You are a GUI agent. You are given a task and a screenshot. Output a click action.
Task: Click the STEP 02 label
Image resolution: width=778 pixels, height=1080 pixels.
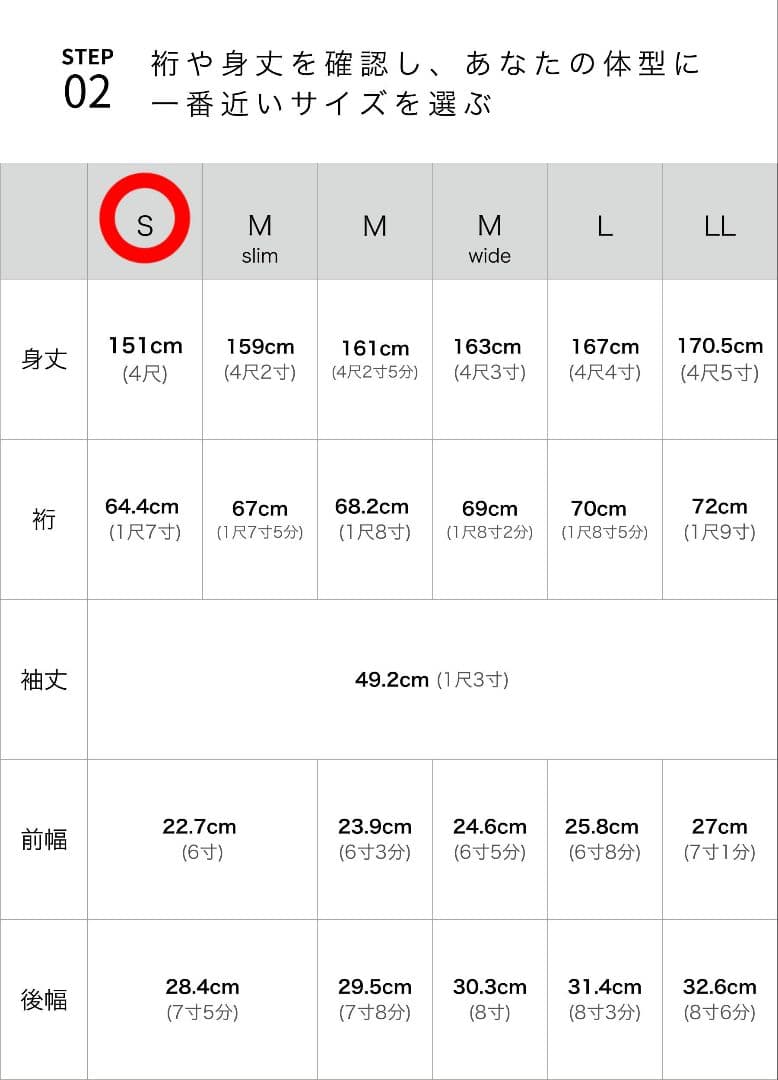point(87,79)
